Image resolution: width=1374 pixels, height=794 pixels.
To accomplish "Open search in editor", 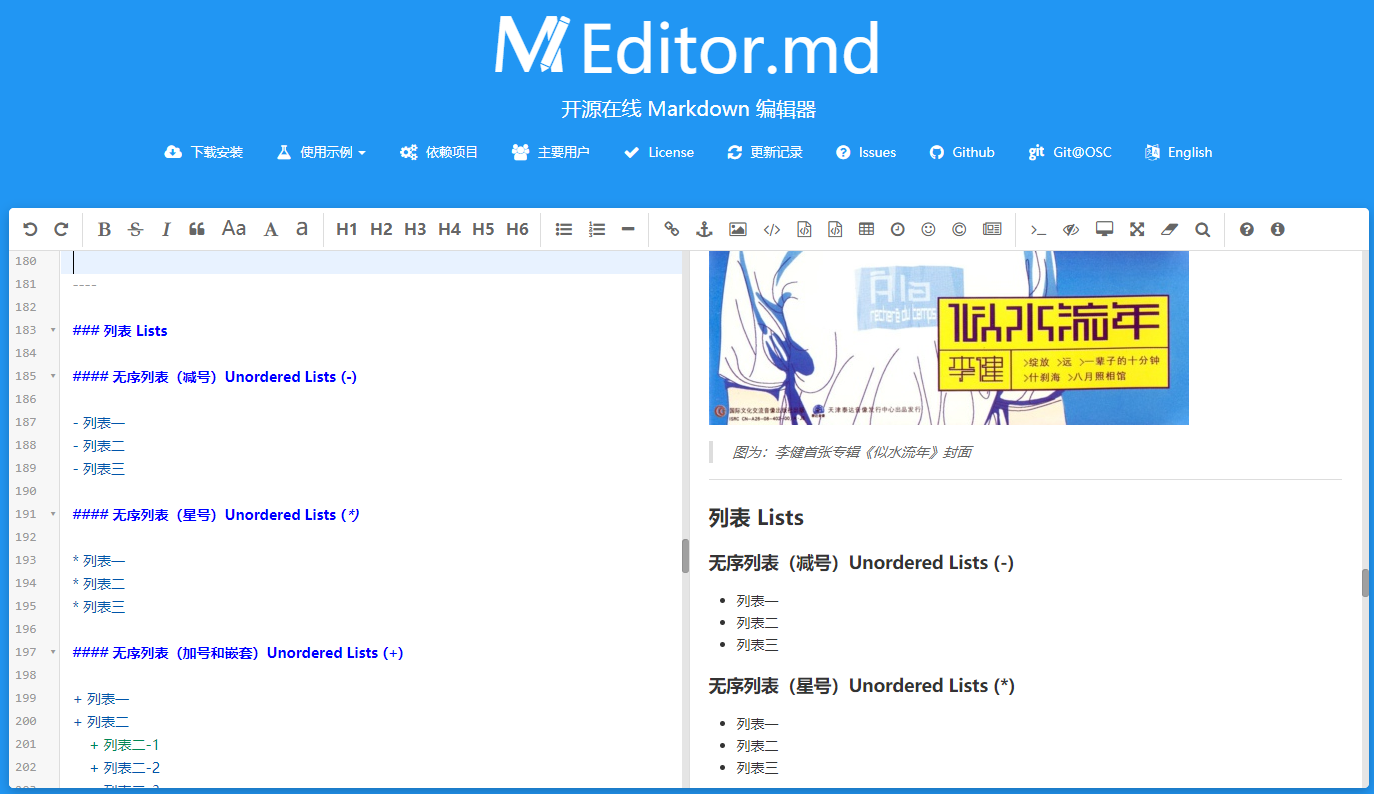I will [1202, 229].
